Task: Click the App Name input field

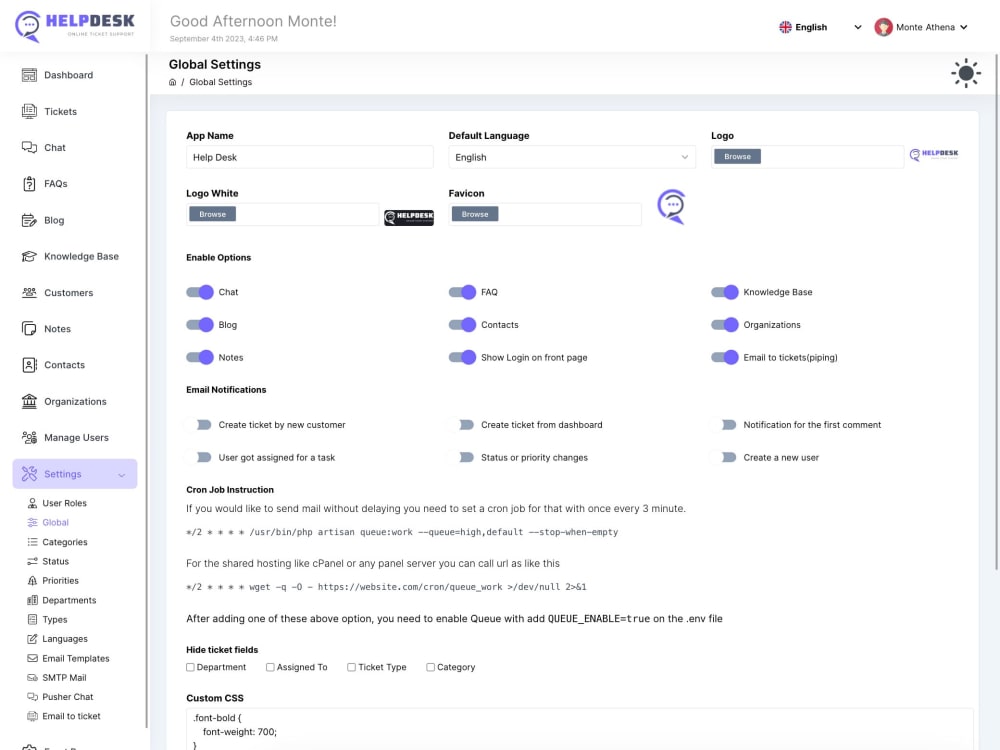Action: click(x=309, y=157)
